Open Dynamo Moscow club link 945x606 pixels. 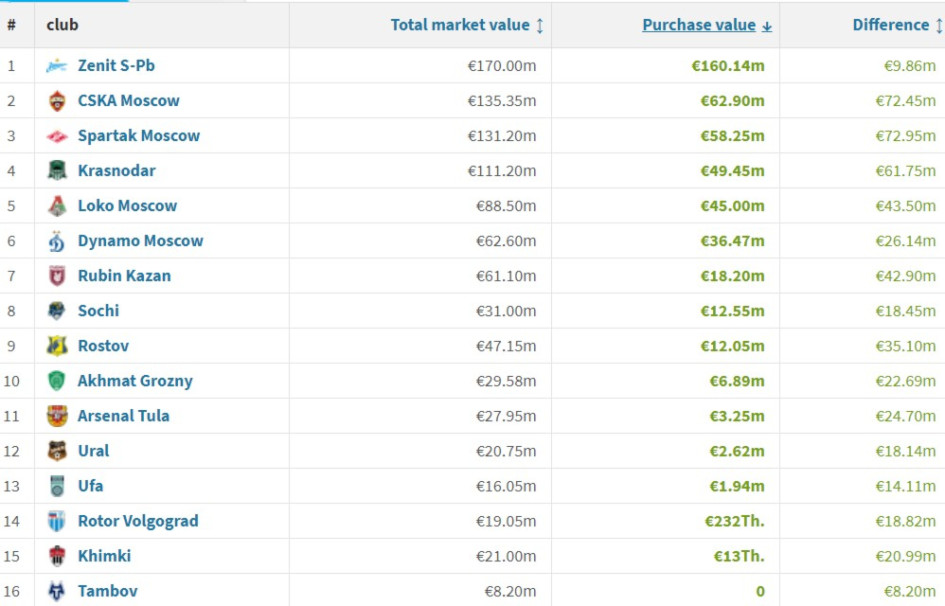140,241
